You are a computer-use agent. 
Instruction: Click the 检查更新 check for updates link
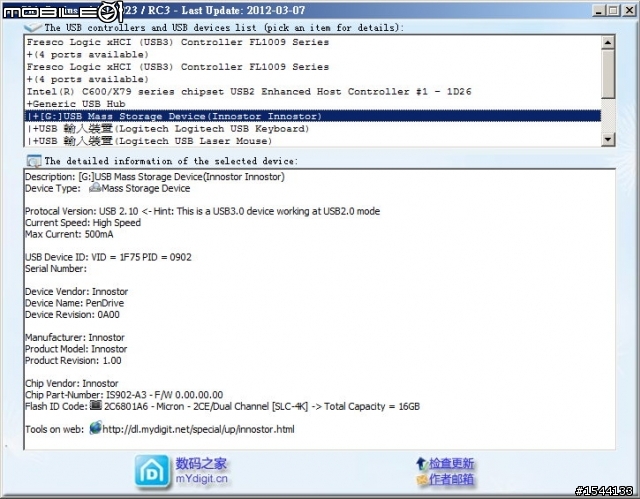(x=451, y=464)
